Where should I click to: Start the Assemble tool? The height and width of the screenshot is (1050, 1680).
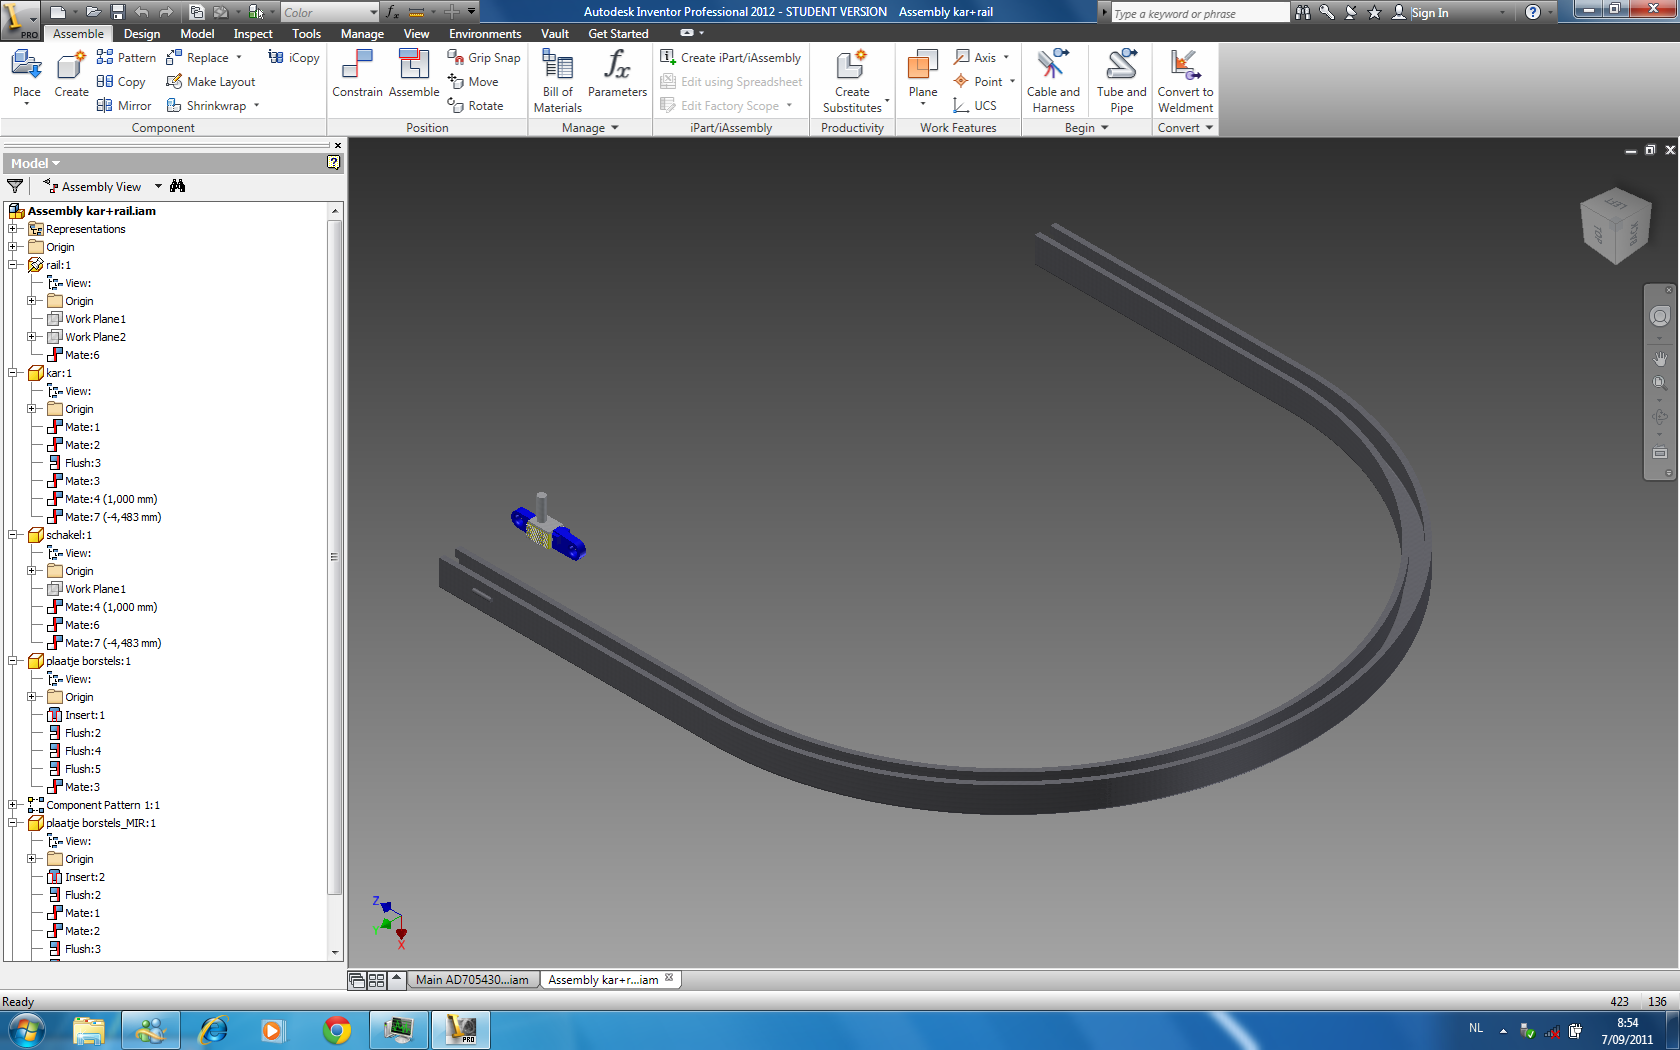(x=414, y=75)
